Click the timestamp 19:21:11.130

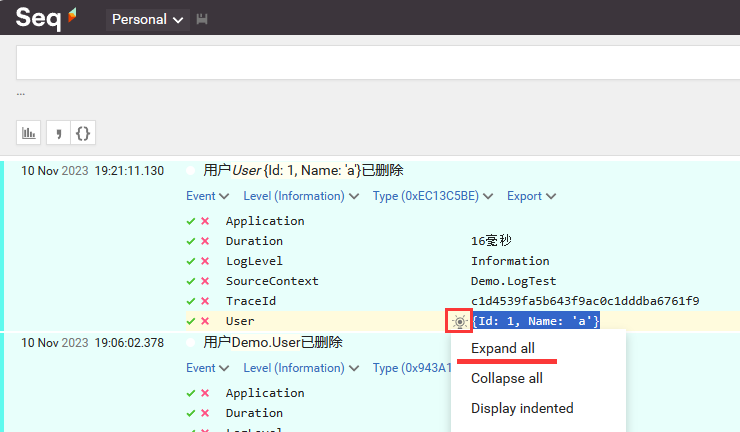(129, 171)
